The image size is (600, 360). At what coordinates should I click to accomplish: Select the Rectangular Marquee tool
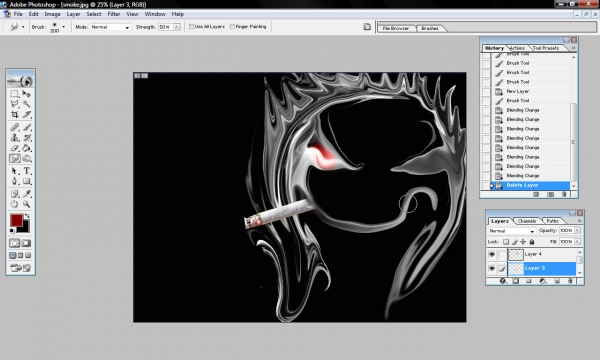tap(15, 94)
